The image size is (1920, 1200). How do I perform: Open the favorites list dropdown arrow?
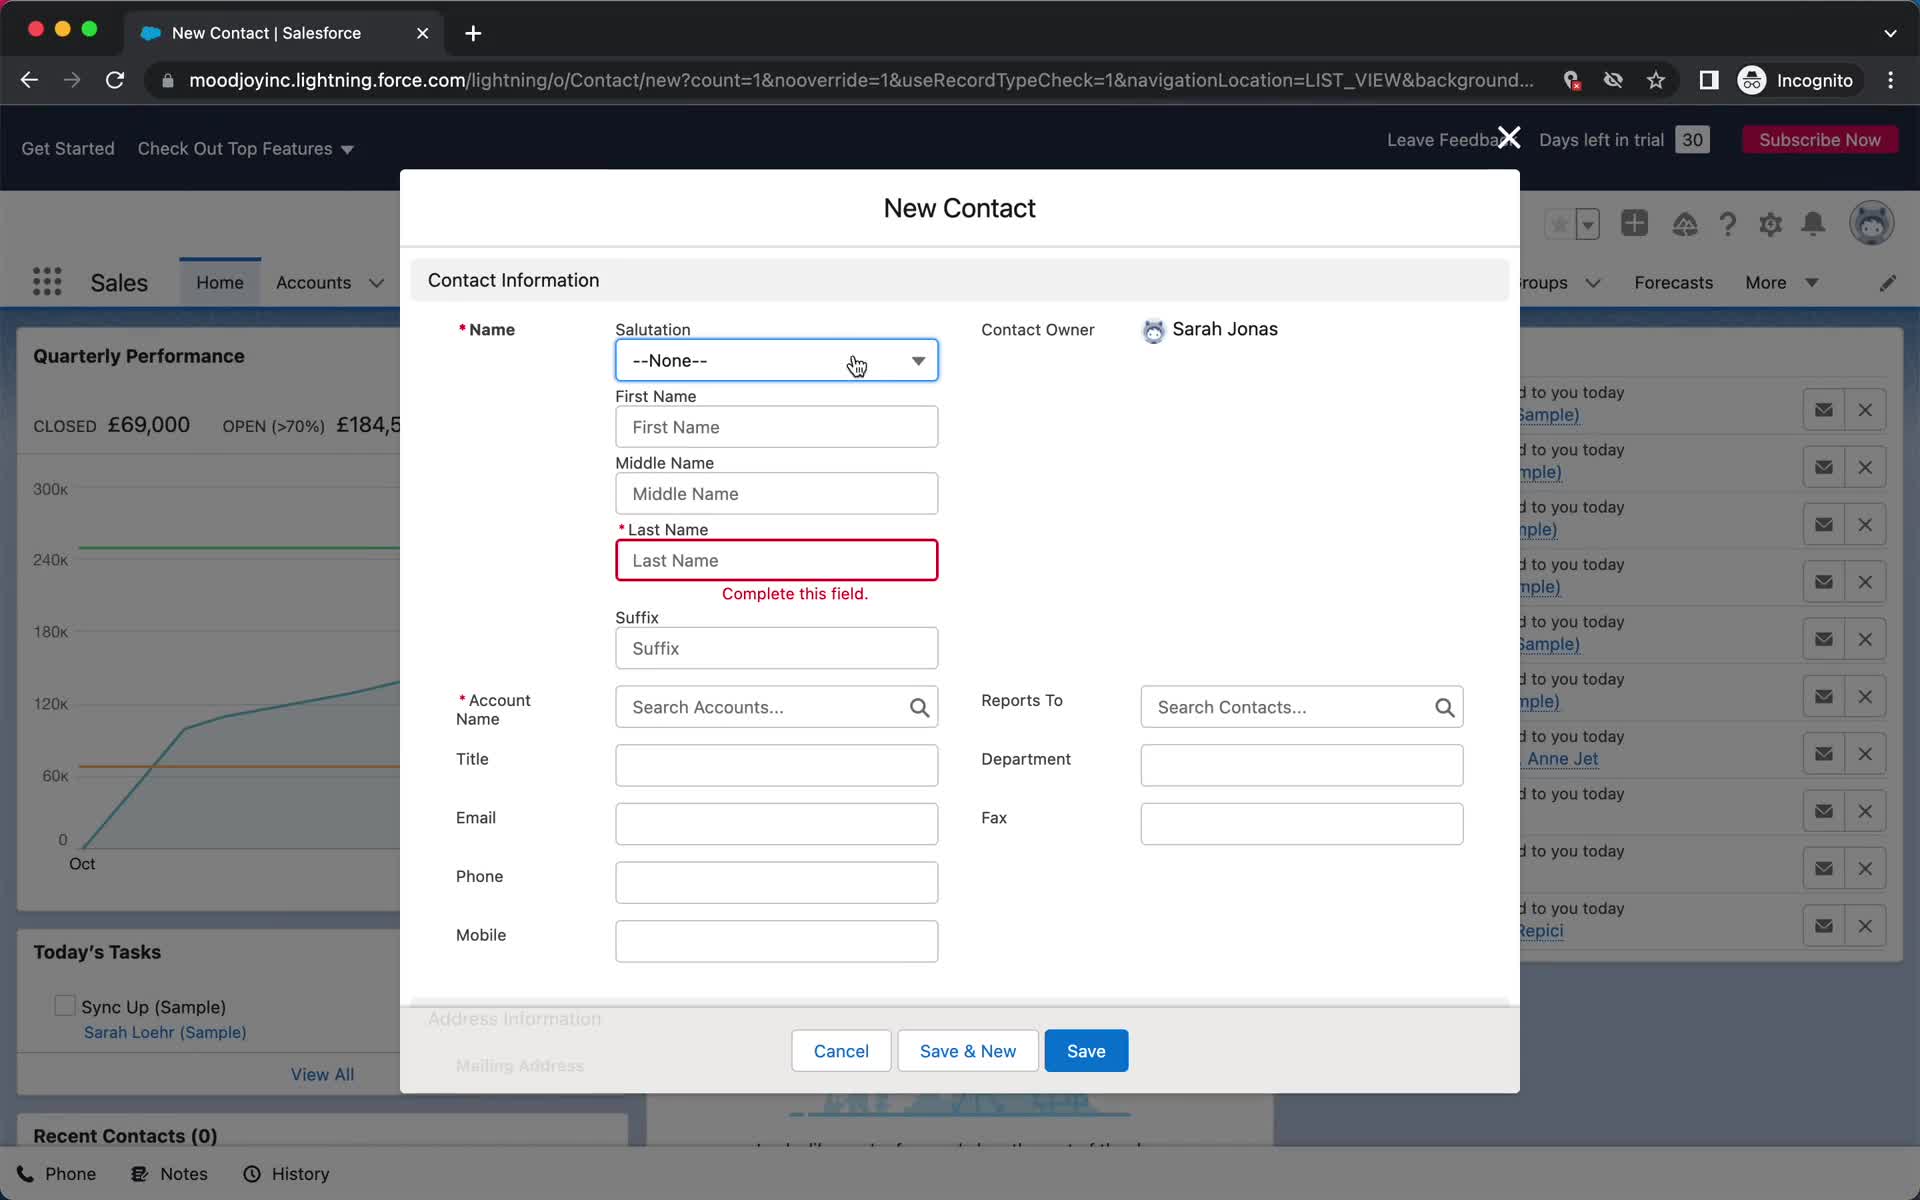[x=1588, y=224]
